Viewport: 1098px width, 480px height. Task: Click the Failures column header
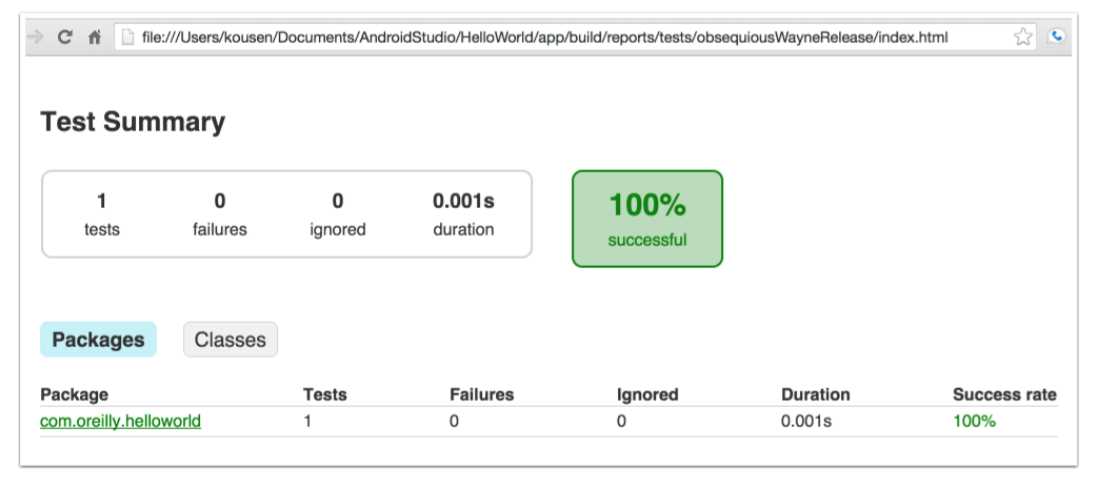coord(482,395)
